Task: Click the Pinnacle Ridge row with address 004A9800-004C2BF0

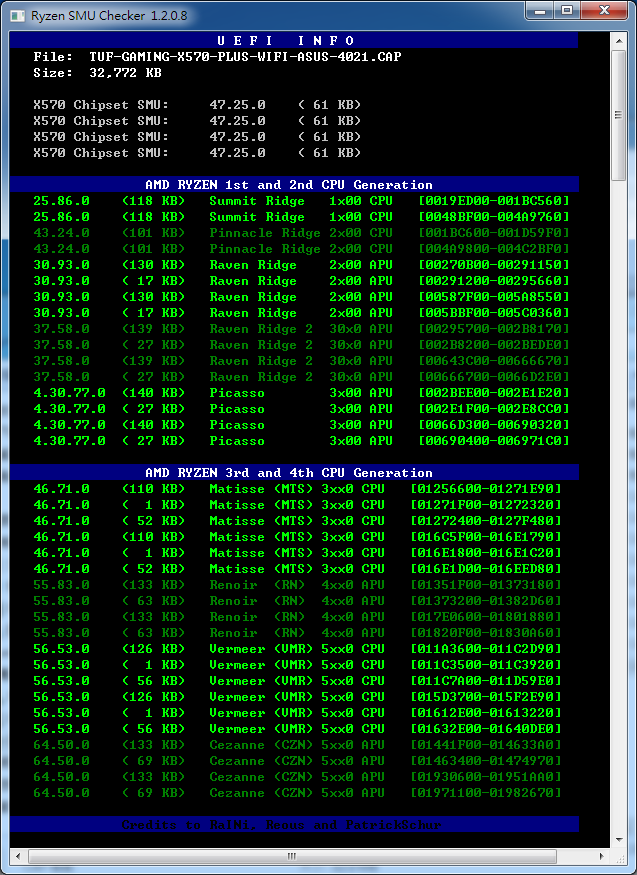Action: coord(301,249)
